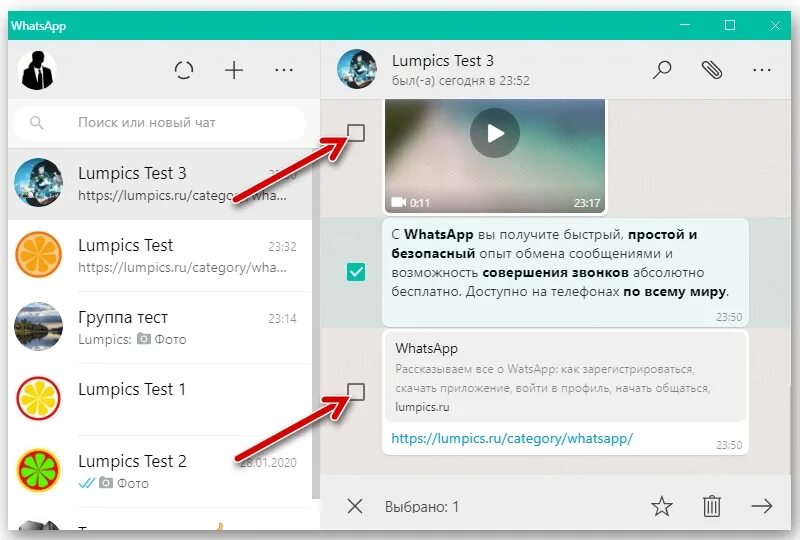Open your own profile avatar
This screenshot has width=800, height=540.
point(37,70)
